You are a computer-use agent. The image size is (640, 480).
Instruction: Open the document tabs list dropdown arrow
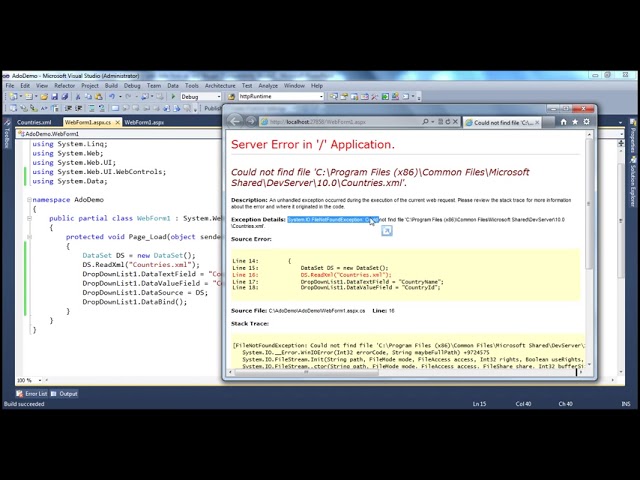click(620, 122)
